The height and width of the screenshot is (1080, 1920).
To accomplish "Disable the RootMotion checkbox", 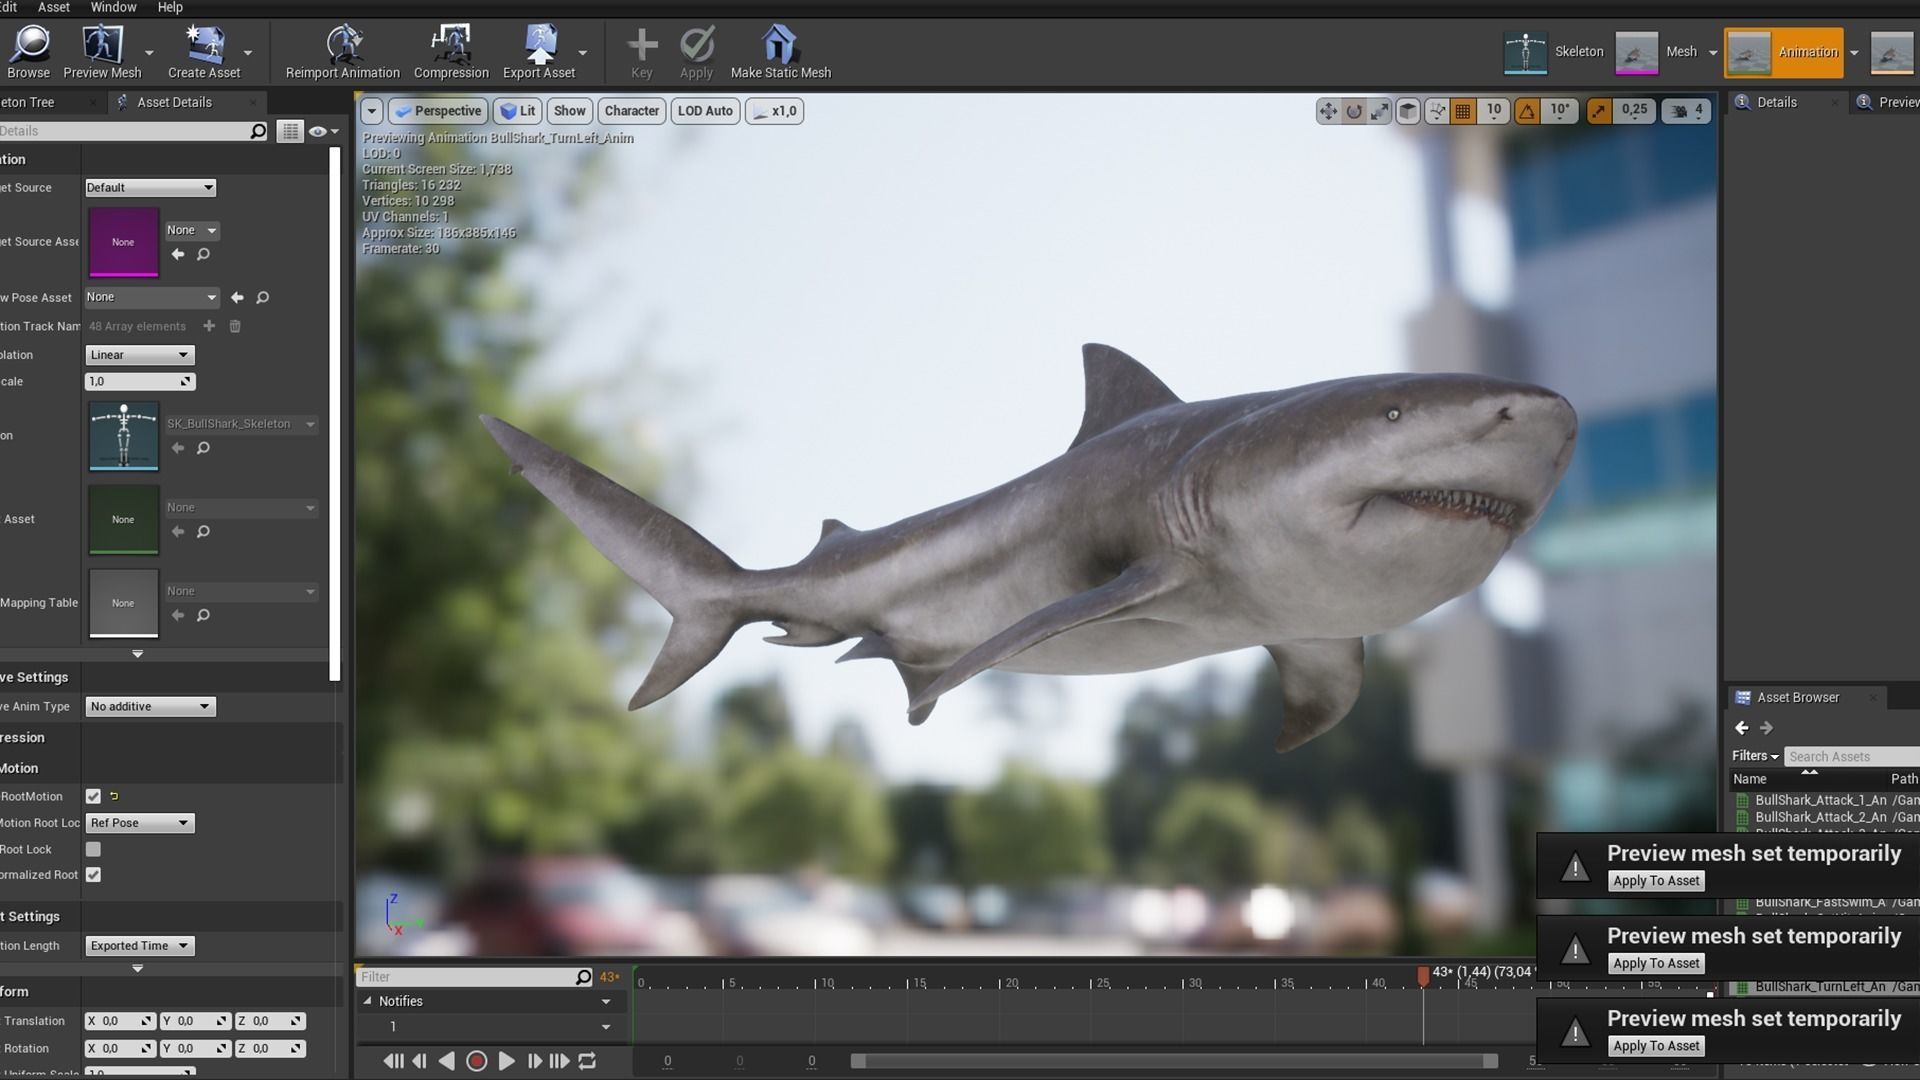I will (93, 796).
